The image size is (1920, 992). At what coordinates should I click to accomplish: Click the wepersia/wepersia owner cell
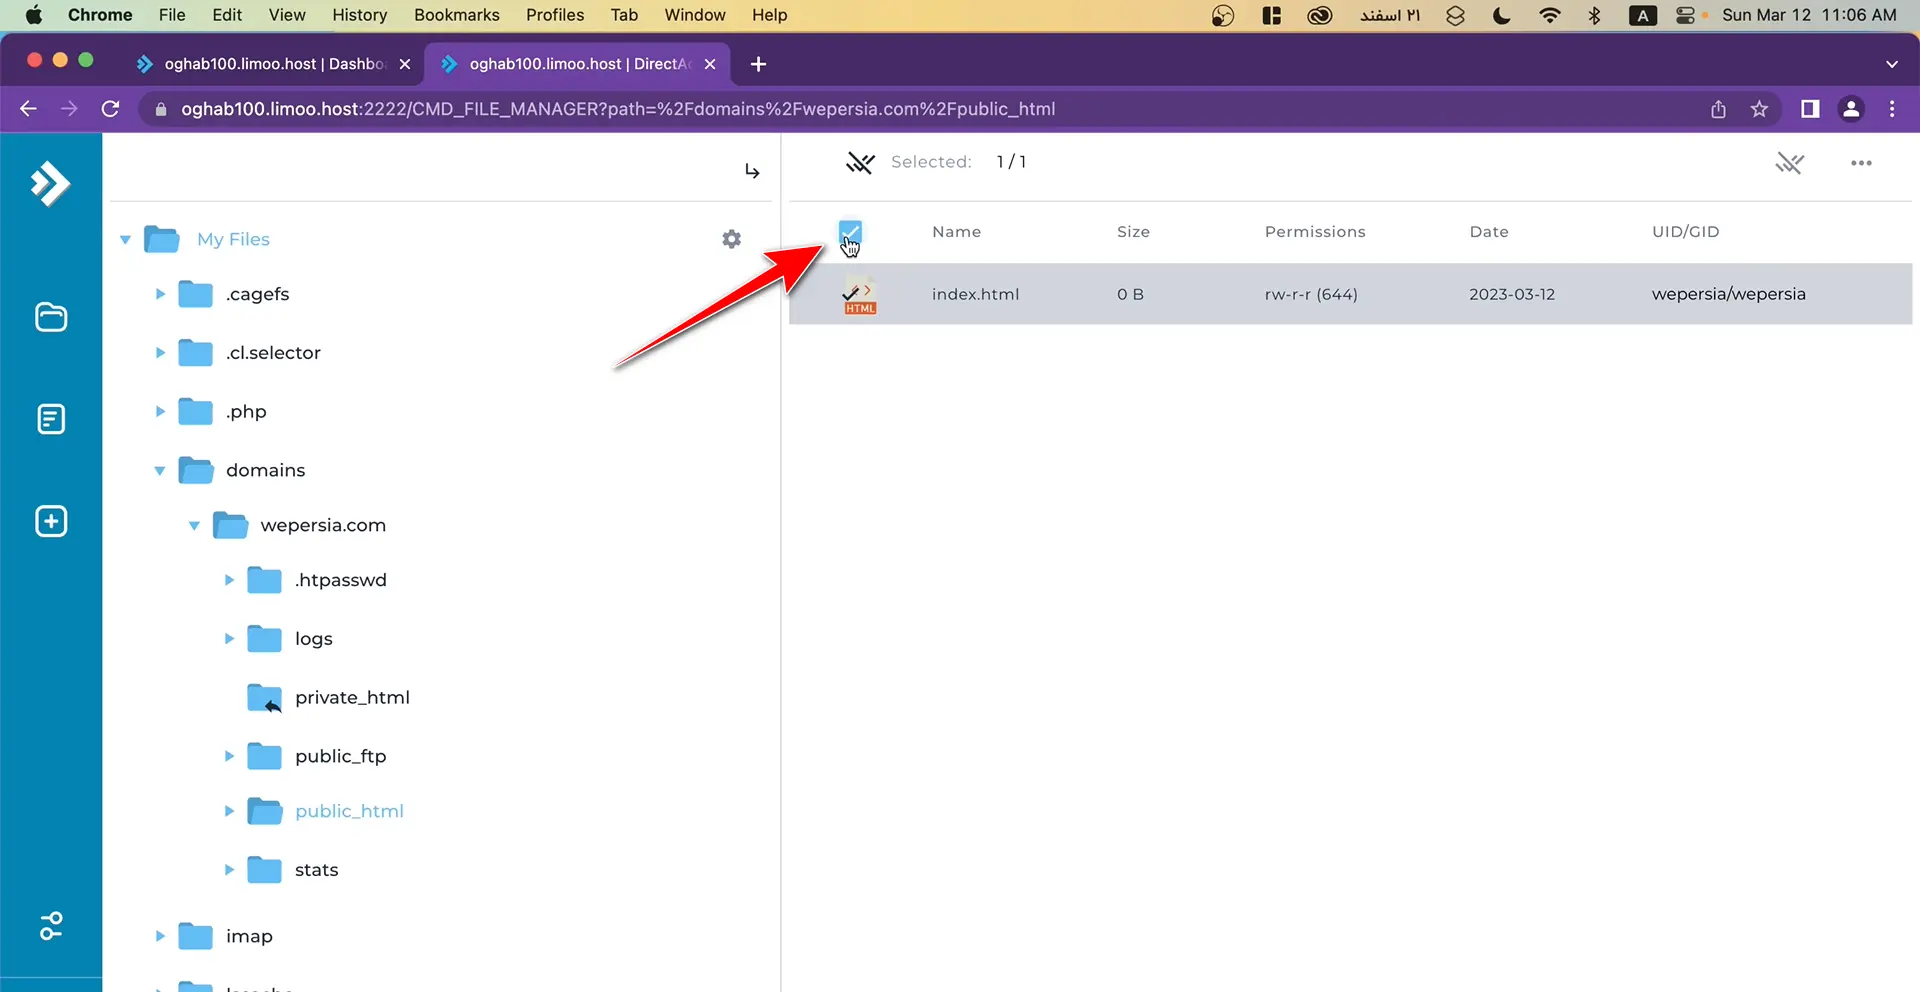(1729, 294)
